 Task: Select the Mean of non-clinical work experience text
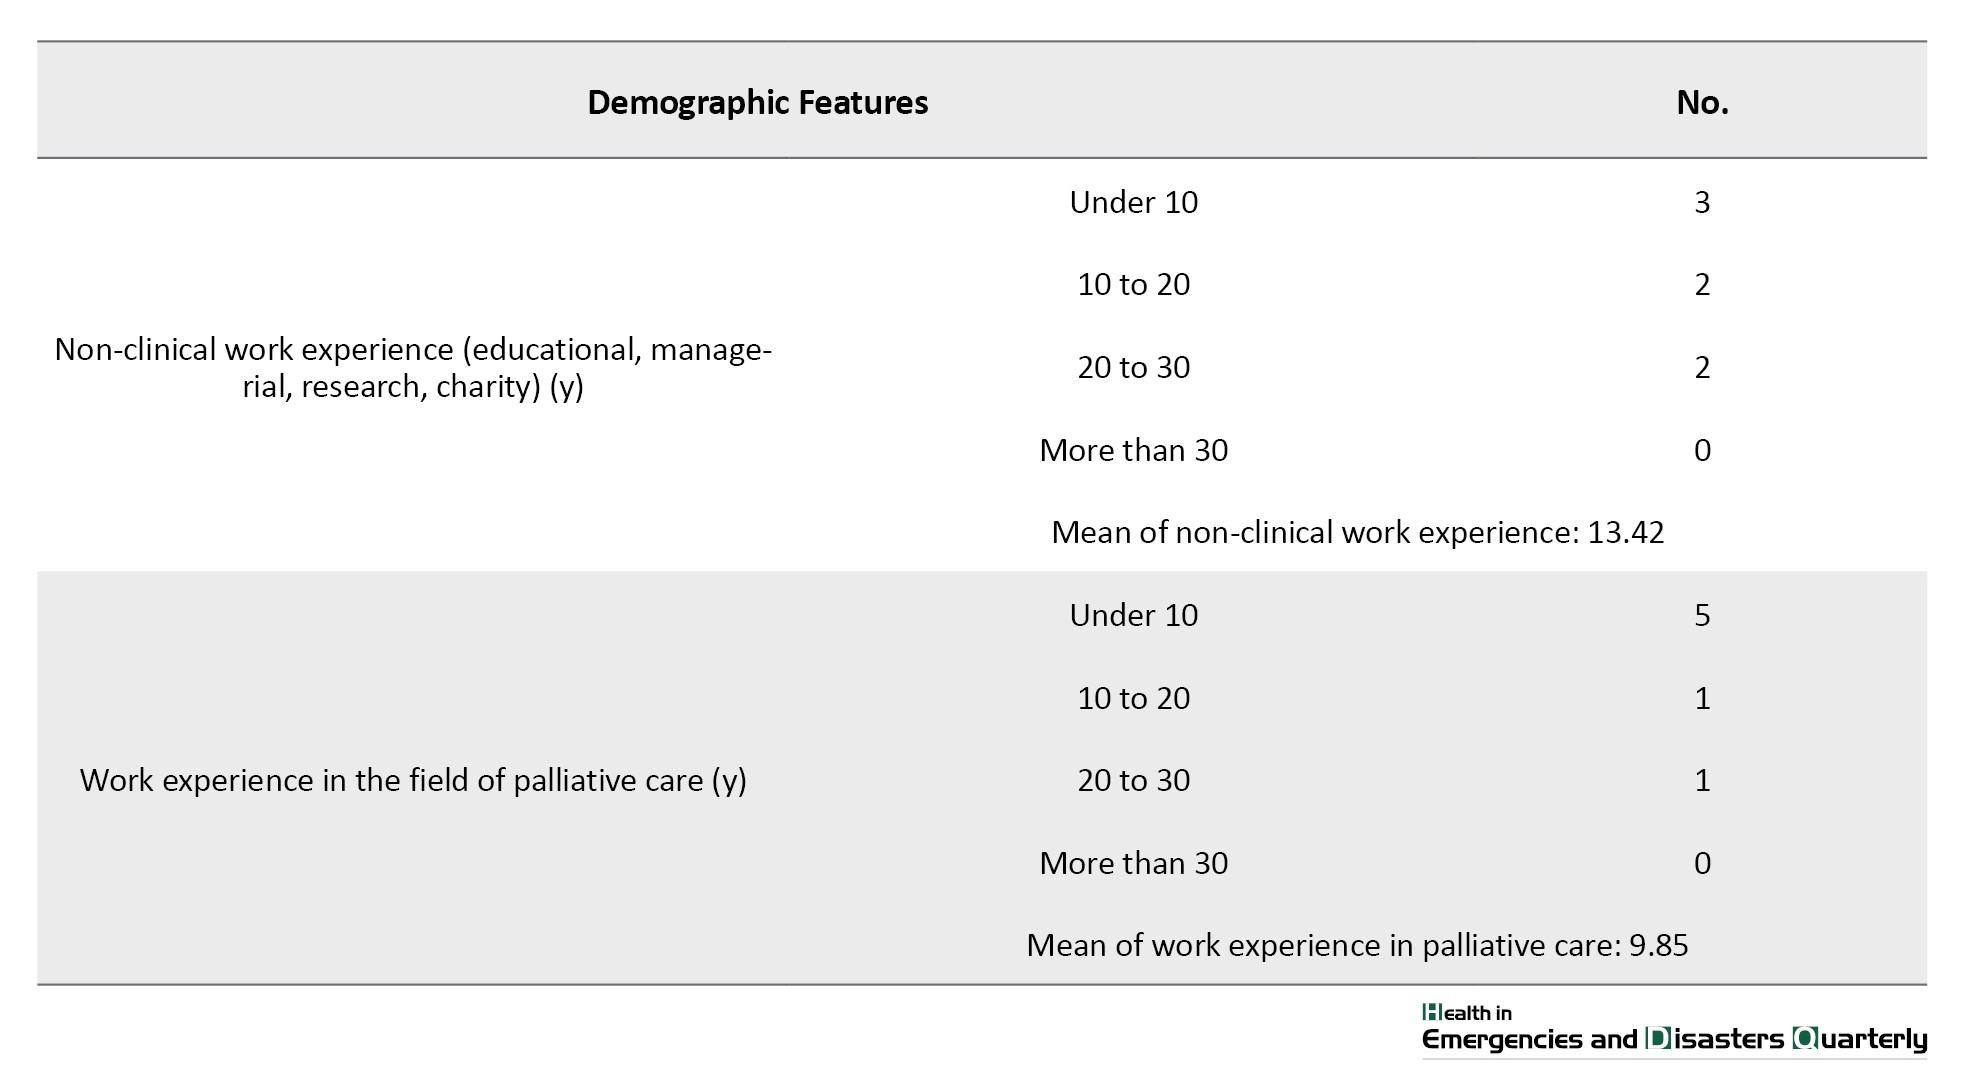[1357, 532]
